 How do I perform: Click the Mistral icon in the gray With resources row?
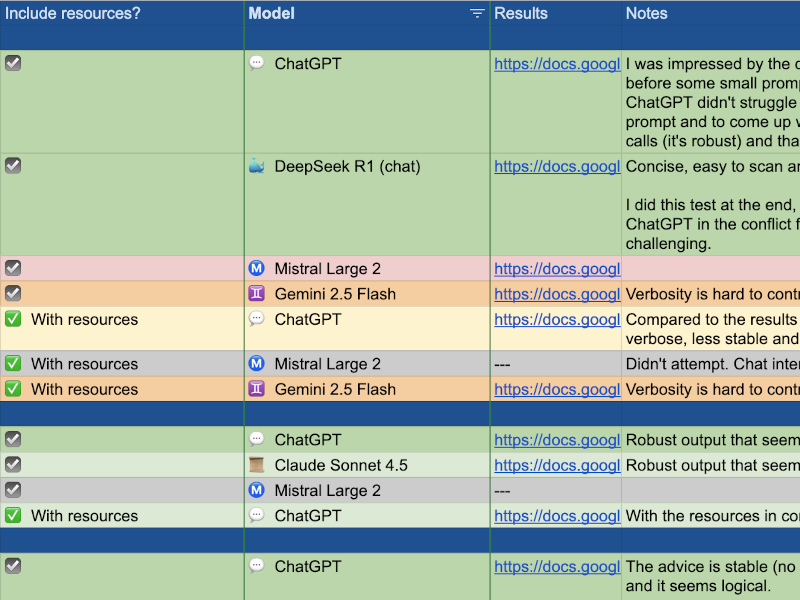click(x=257, y=364)
